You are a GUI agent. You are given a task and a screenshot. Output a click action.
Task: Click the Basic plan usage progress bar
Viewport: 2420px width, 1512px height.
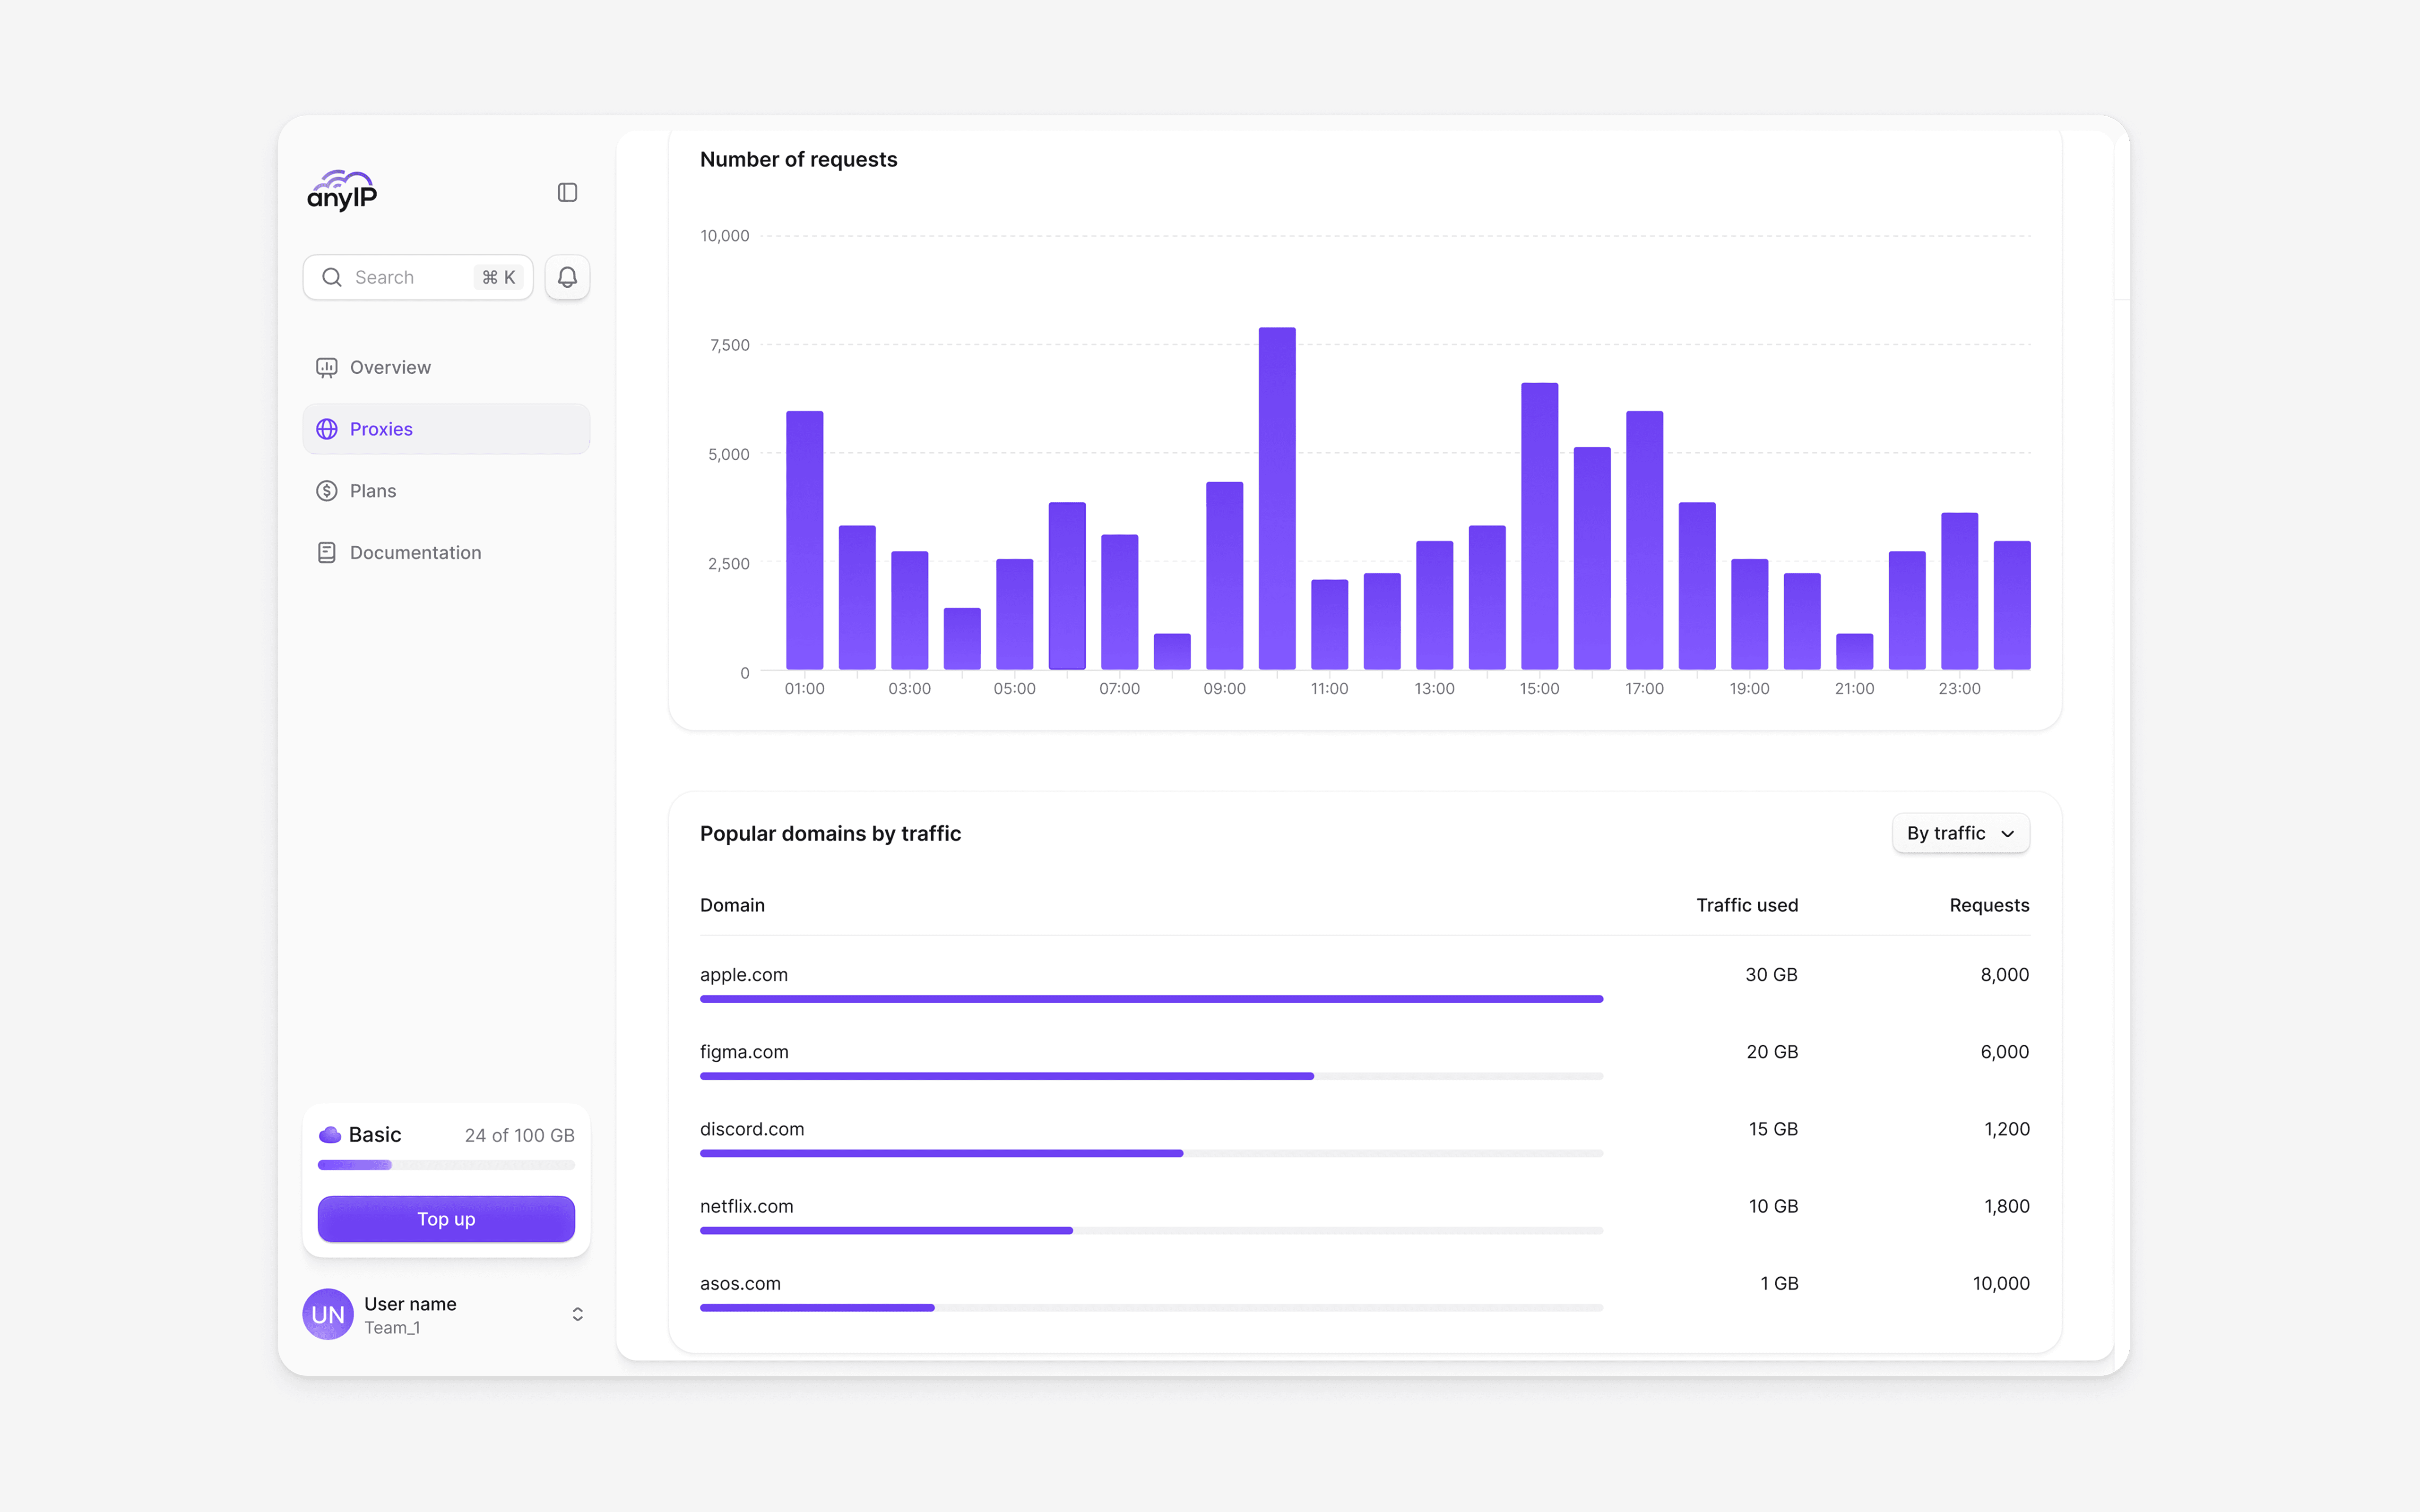[x=446, y=1165]
